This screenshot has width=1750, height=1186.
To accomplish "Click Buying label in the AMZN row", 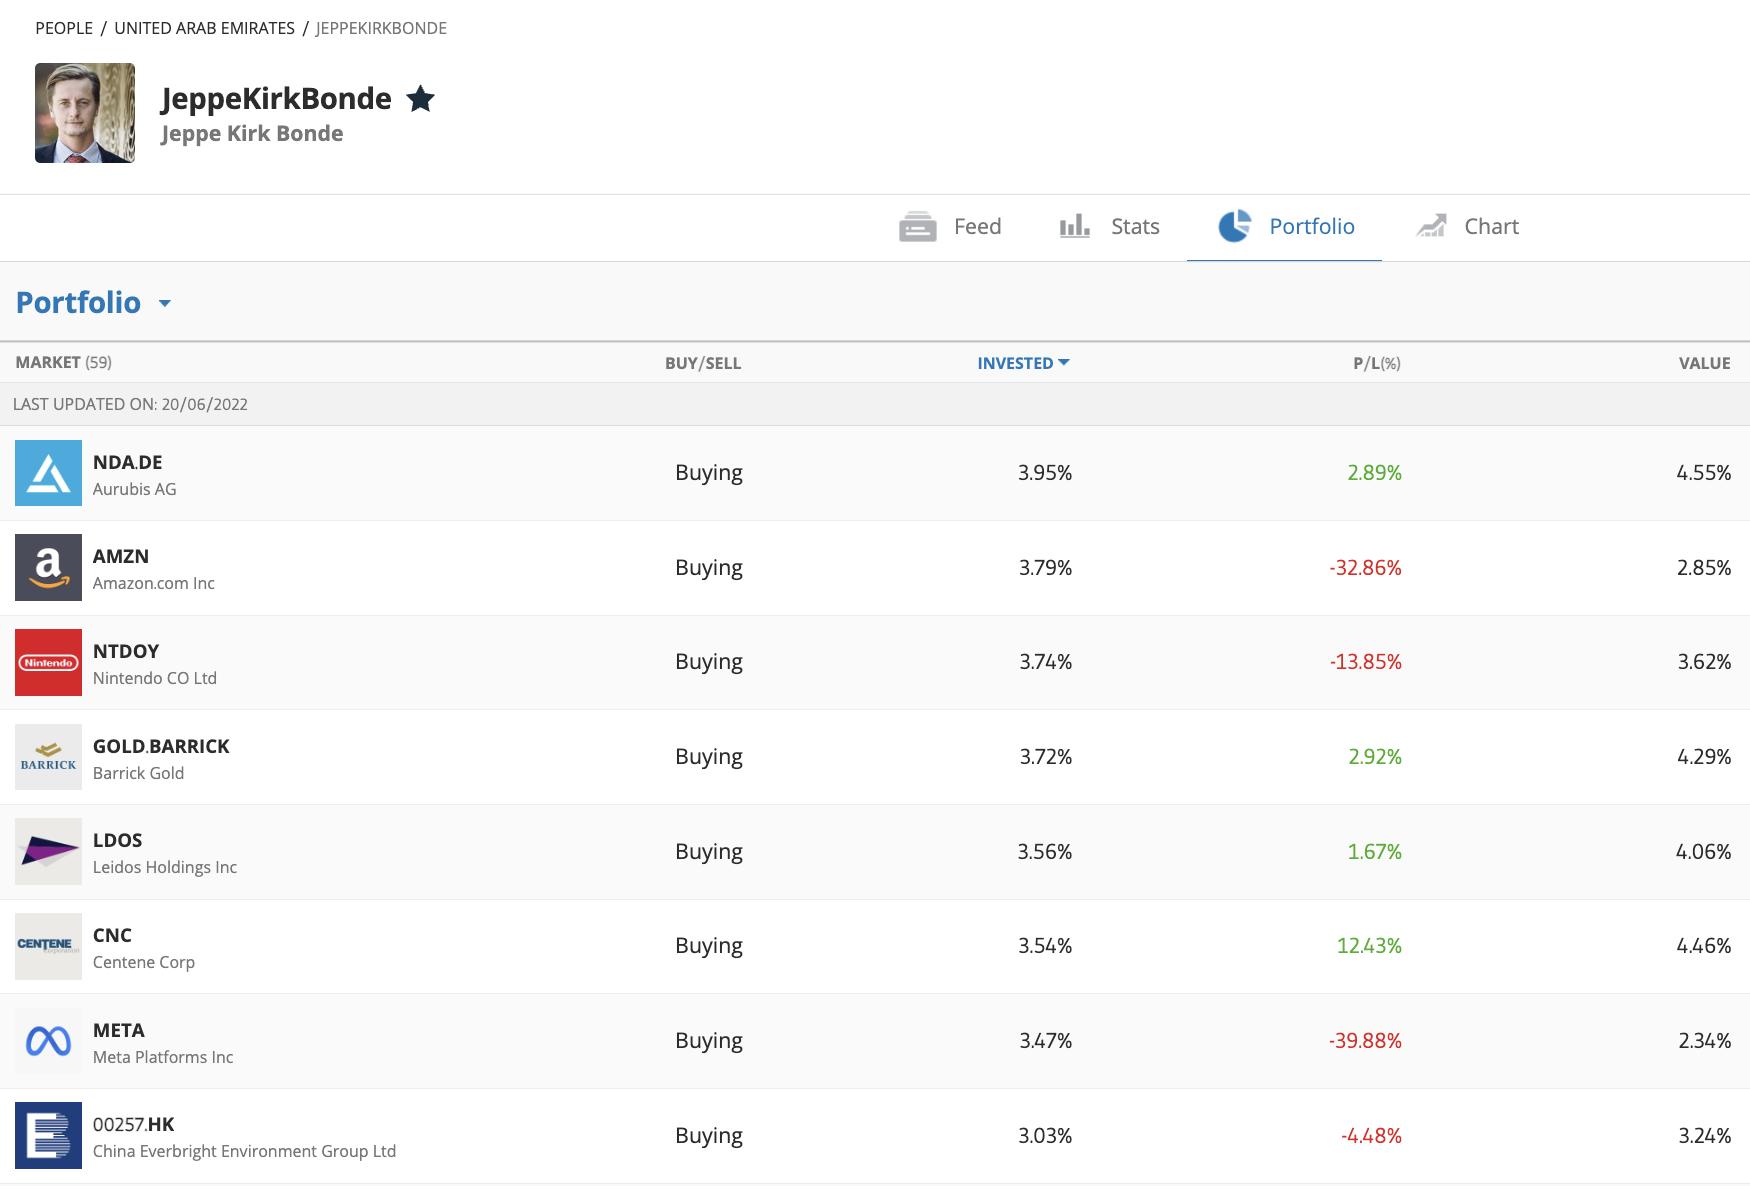I will (x=709, y=568).
